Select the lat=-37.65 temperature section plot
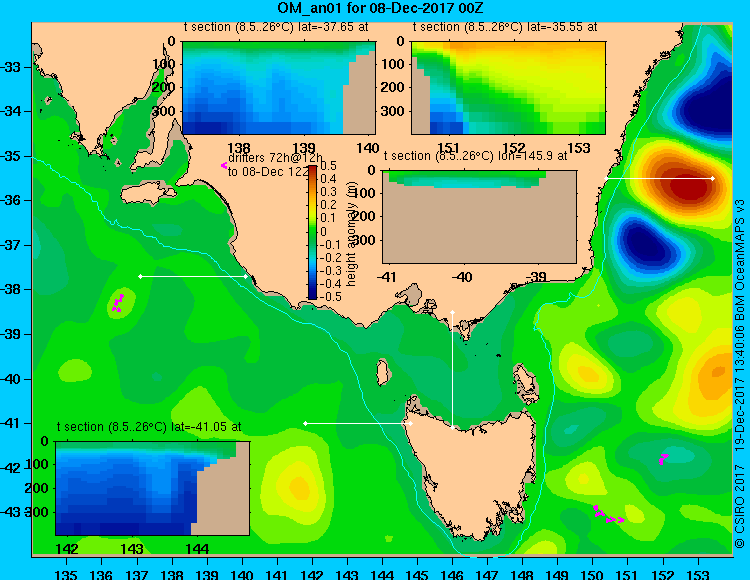 click(279, 88)
